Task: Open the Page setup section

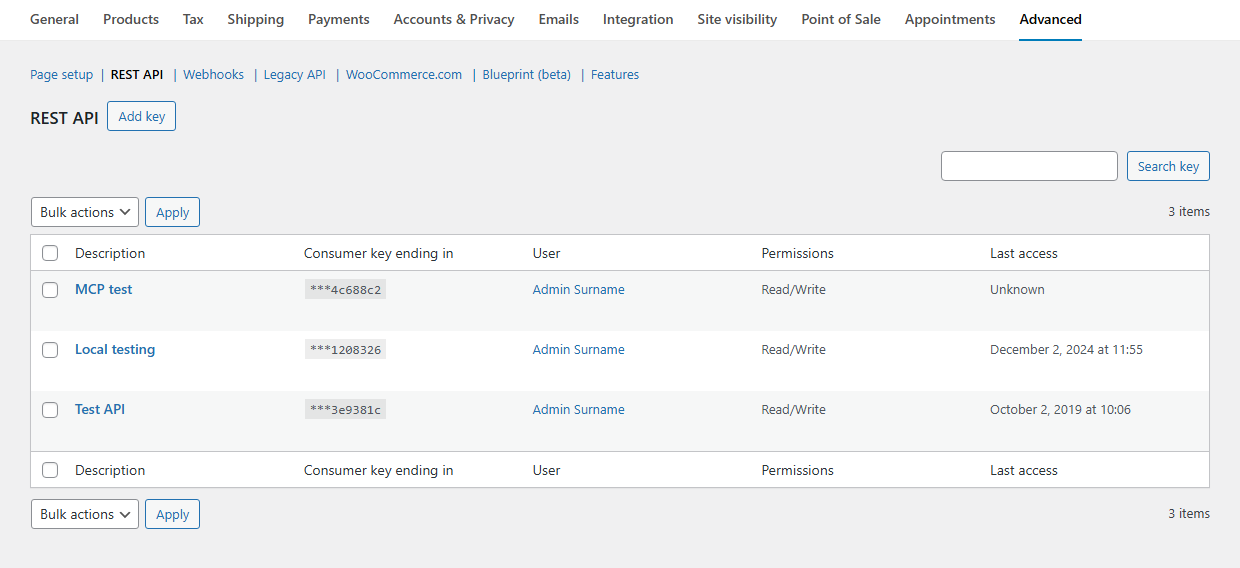Action: point(61,75)
